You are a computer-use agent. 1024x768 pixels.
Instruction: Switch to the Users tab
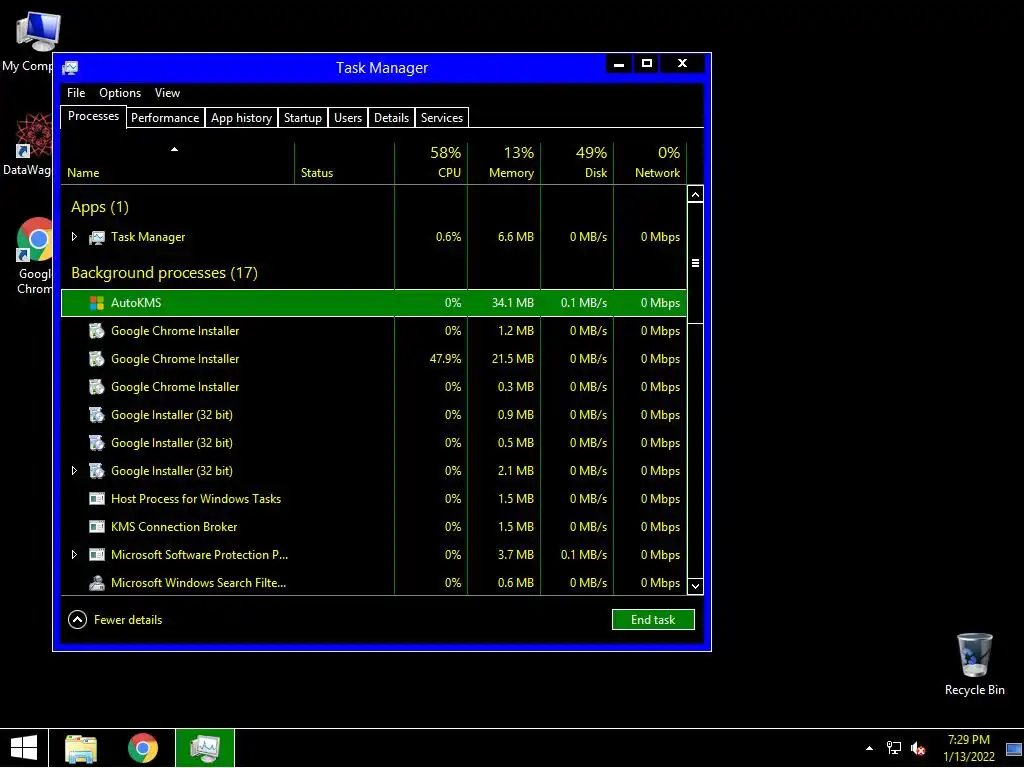[x=348, y=118]
